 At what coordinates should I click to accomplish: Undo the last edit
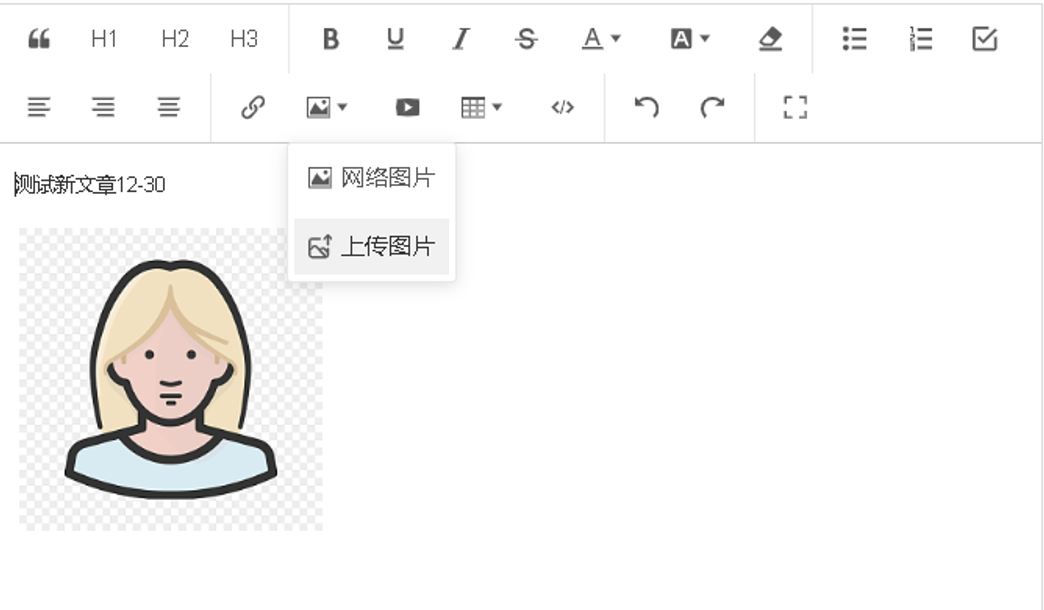click(647, 107)
